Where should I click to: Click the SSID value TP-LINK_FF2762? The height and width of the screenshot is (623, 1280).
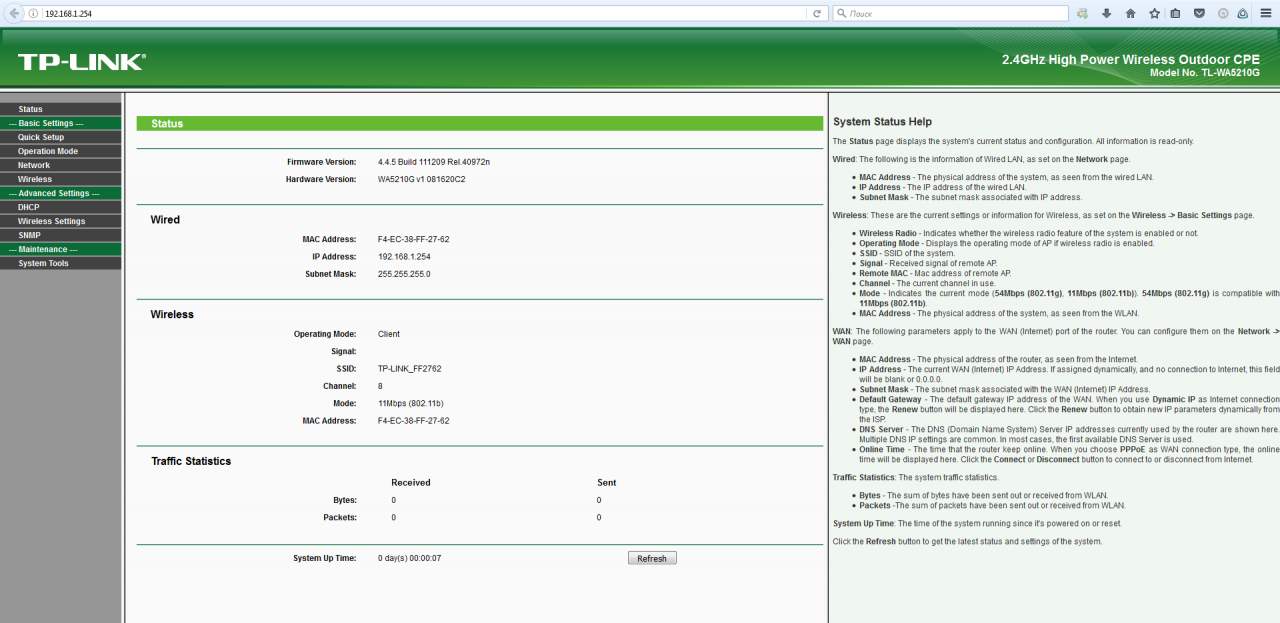coord(409,368)
